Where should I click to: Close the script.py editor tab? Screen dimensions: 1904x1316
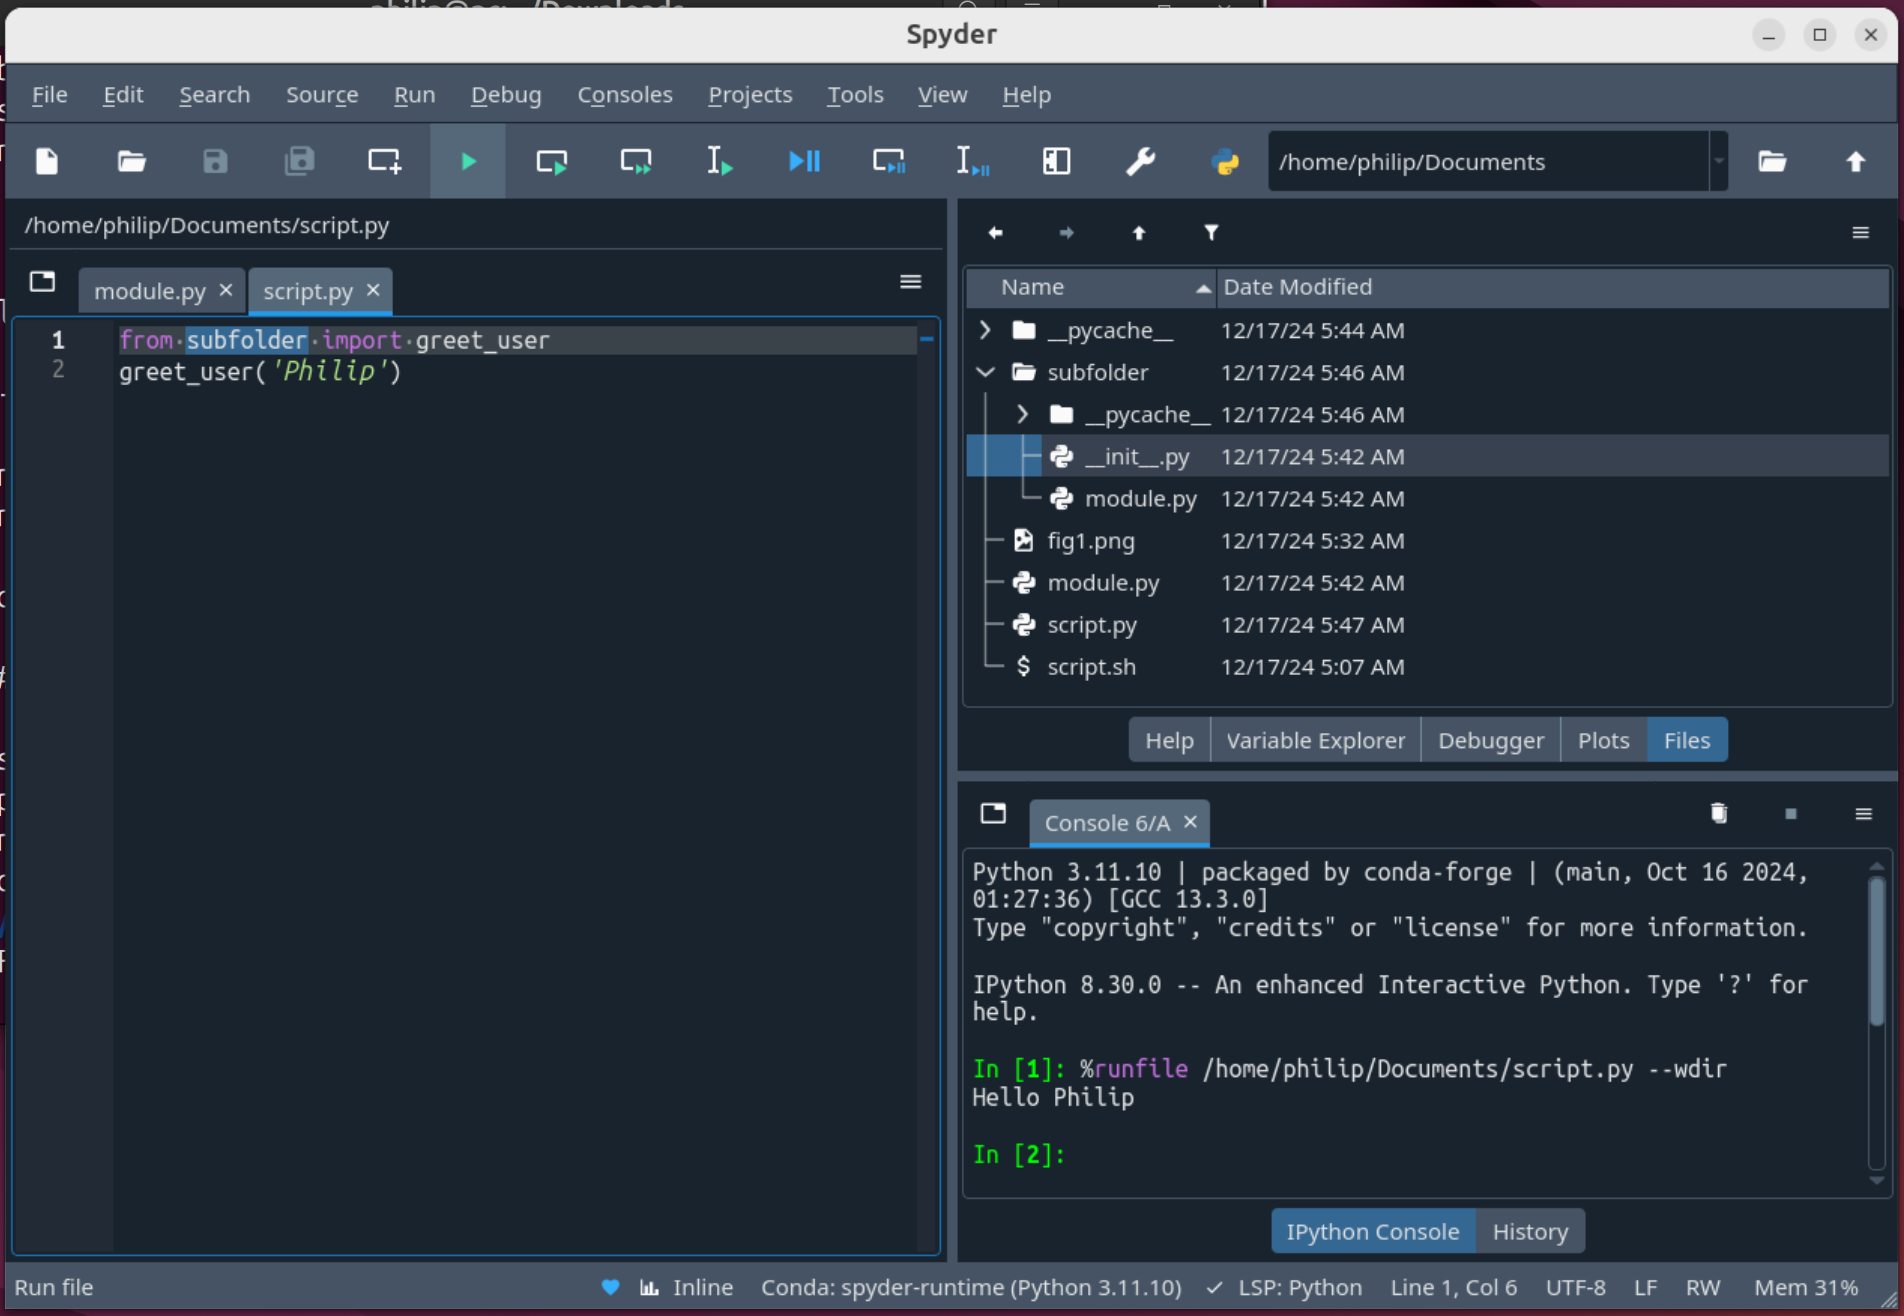click(373, 290)
